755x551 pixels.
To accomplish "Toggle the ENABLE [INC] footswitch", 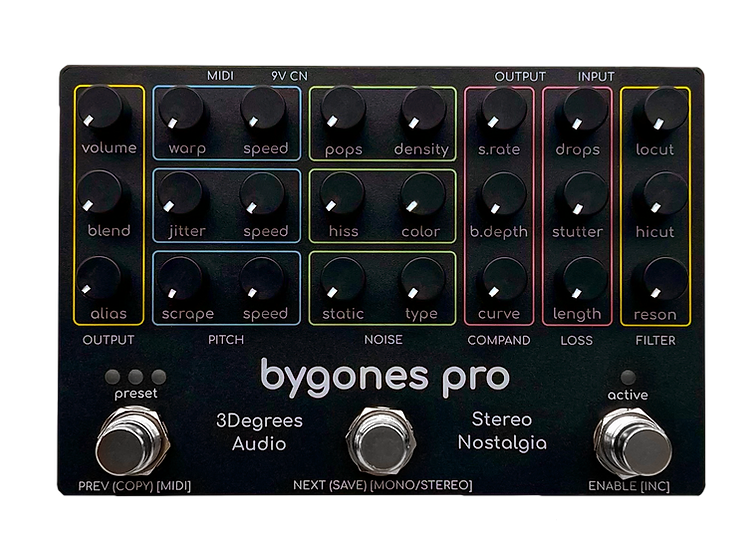I will pos(634,442).
